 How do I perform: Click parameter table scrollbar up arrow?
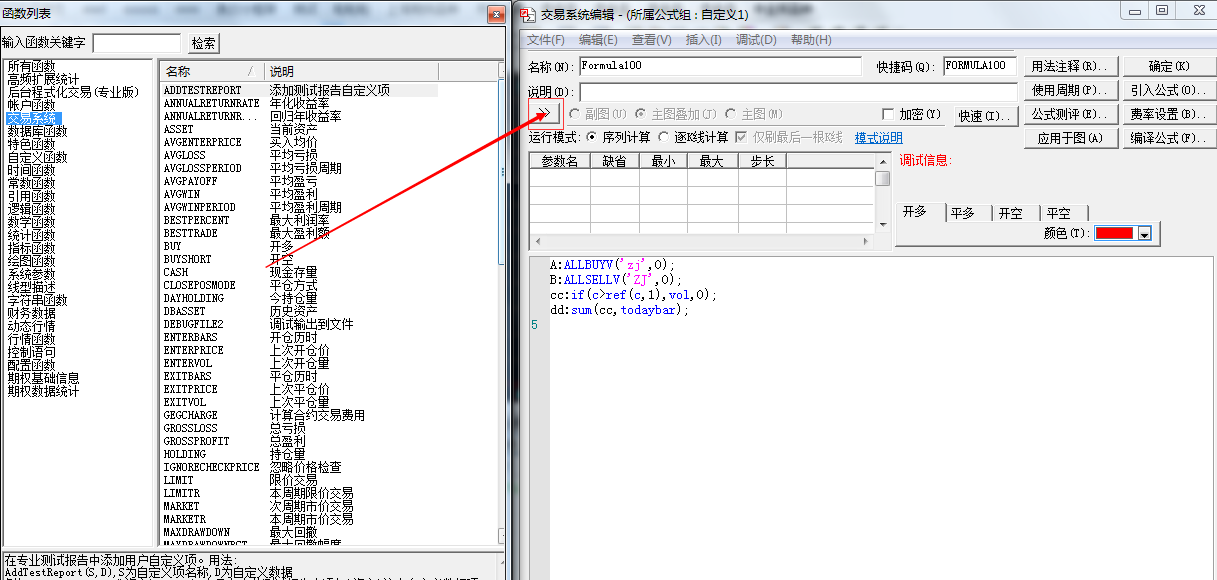tap(883, 160)
